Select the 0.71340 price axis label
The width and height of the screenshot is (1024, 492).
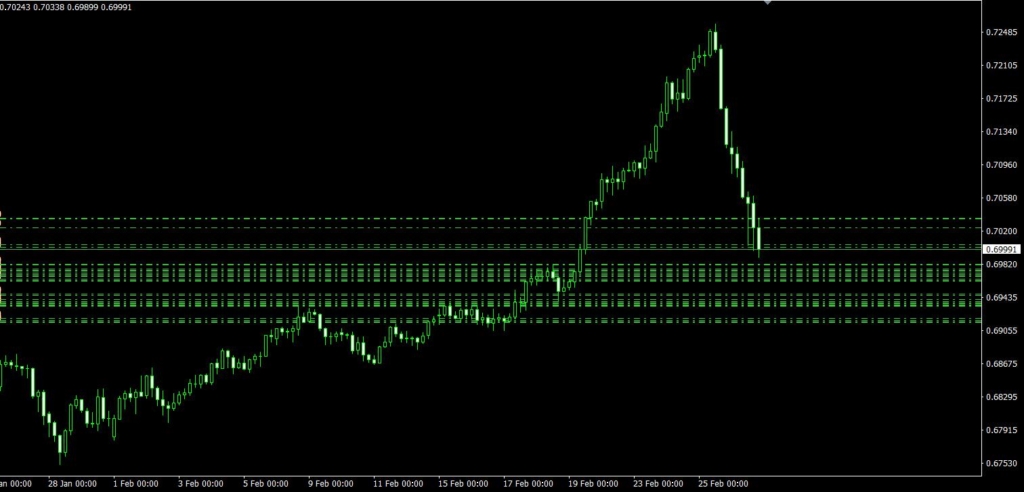pyautogui.click(x=1001, y=132)
